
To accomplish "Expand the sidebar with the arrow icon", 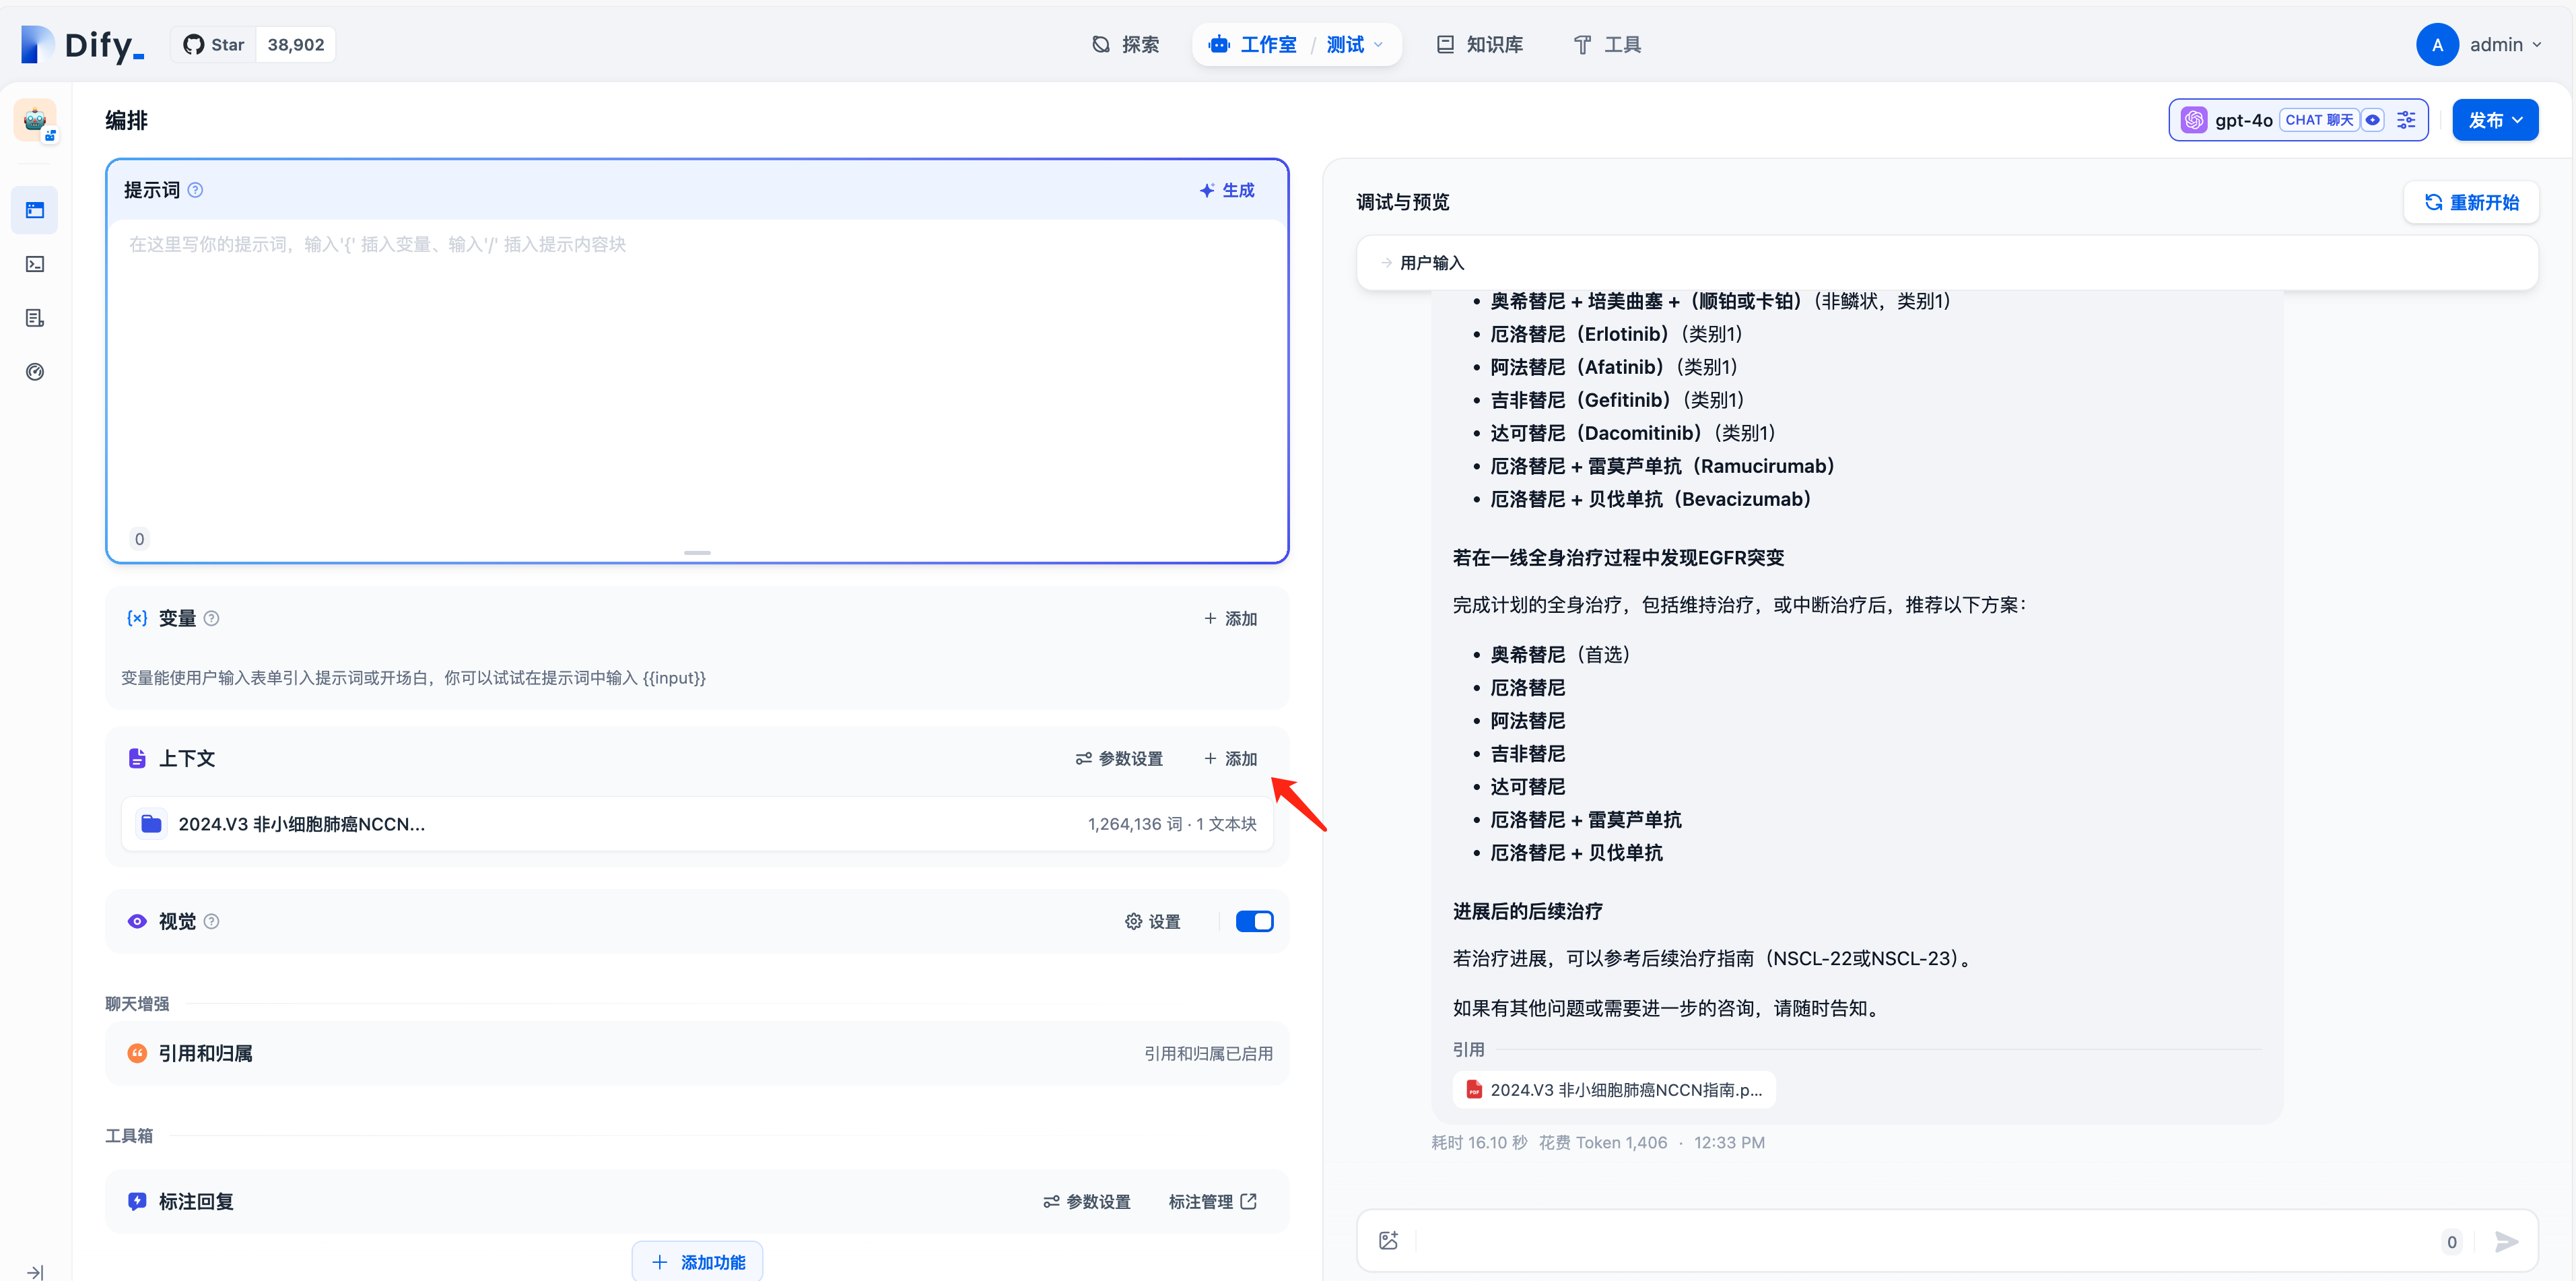I will 35,1272.
